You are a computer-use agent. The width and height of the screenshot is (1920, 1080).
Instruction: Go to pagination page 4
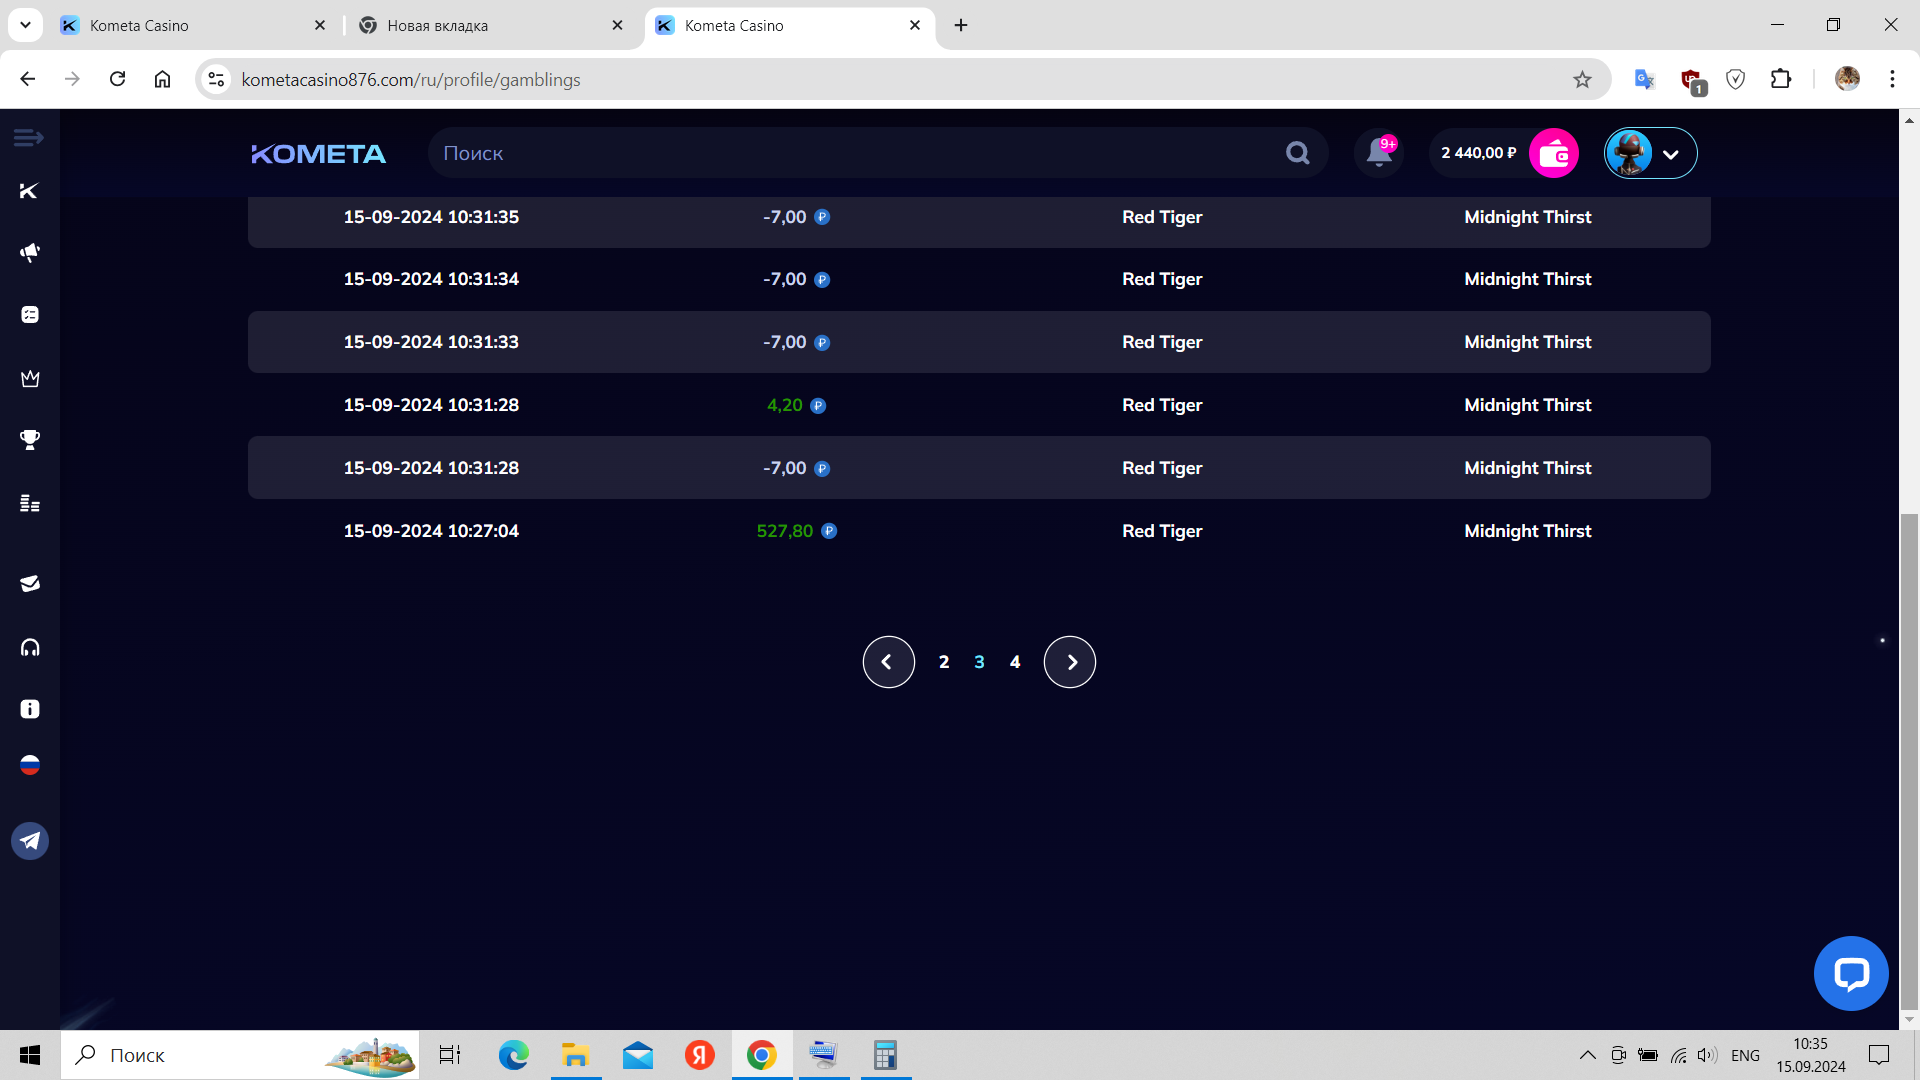(x=1015, y=662)
